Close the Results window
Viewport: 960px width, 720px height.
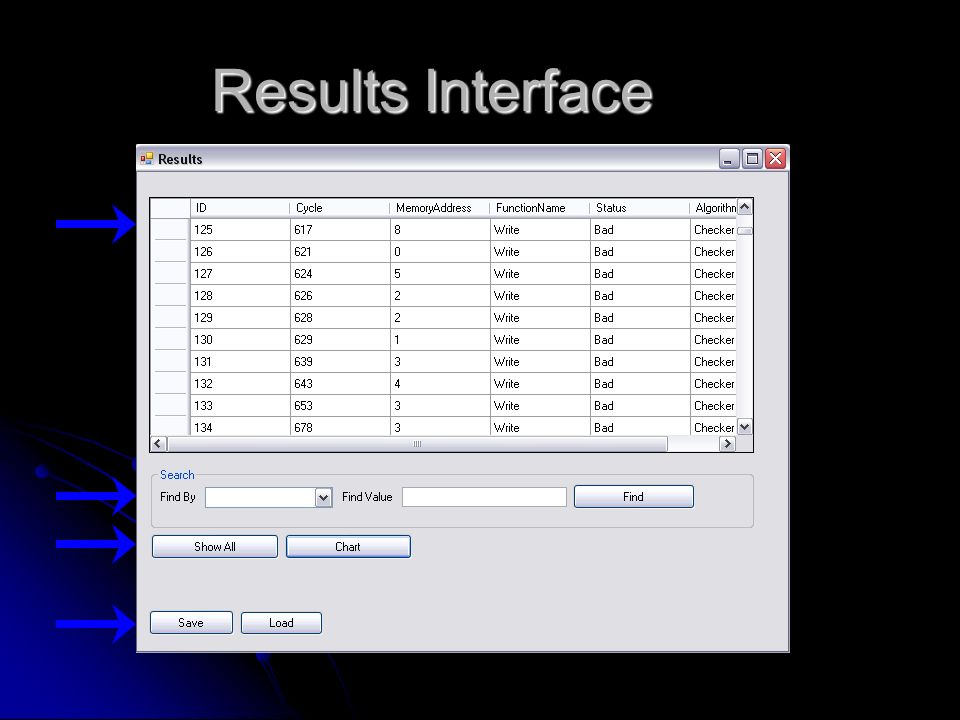pyautogui.click(x=775, y=159)
